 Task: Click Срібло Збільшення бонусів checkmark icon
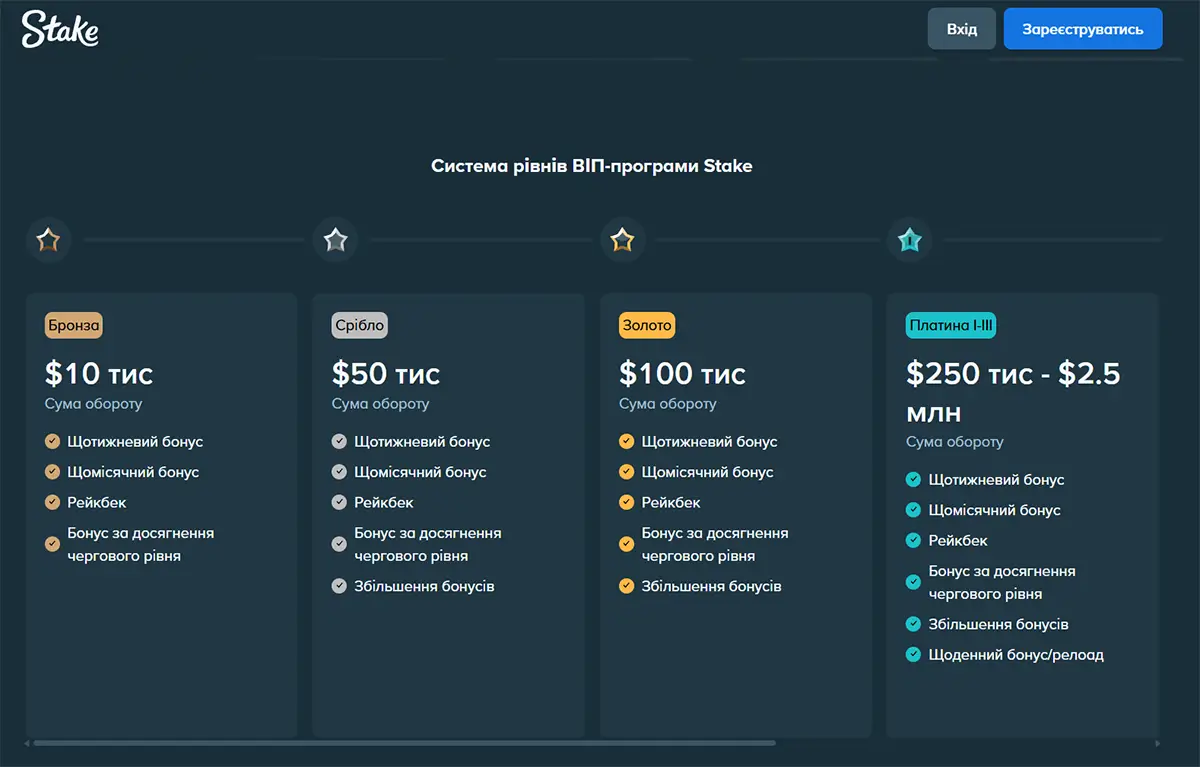click(x=339, y=586)
